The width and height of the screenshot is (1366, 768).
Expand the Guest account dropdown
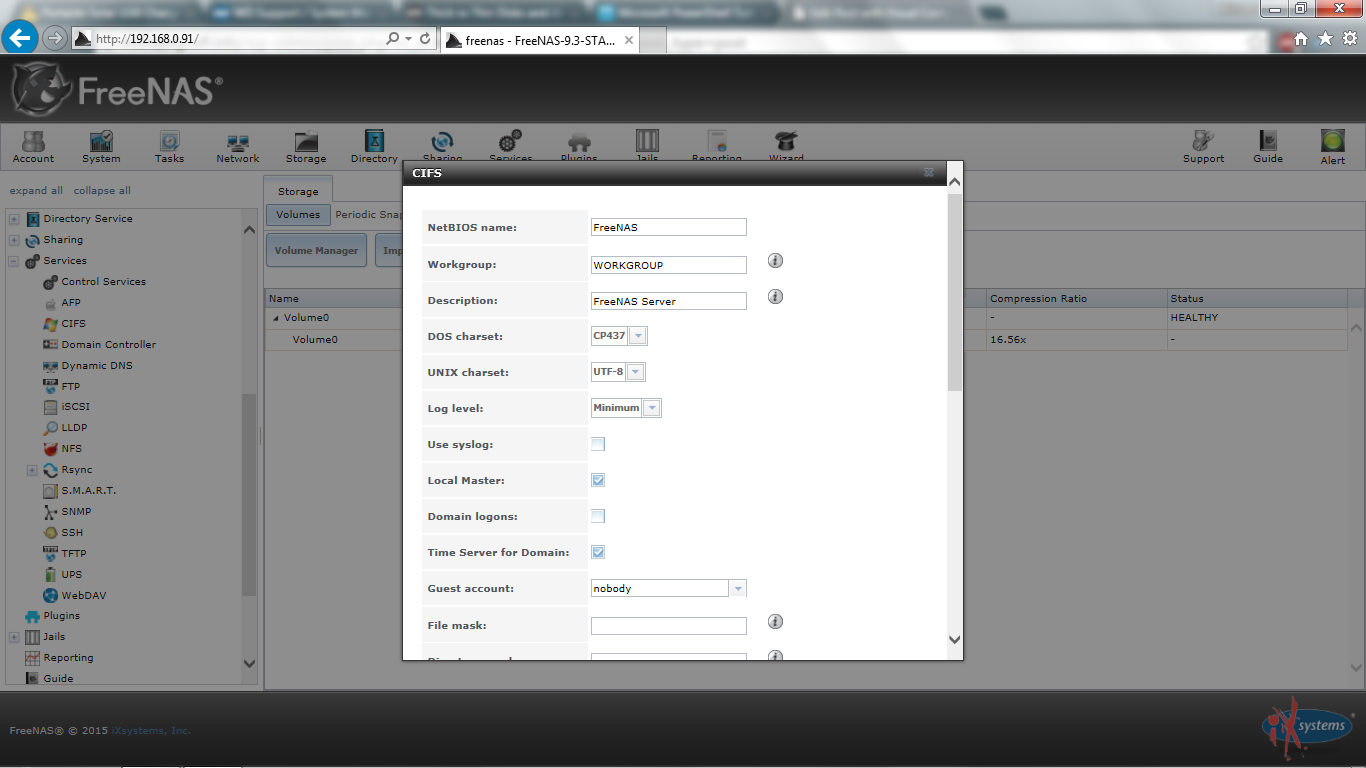[738, 589]
